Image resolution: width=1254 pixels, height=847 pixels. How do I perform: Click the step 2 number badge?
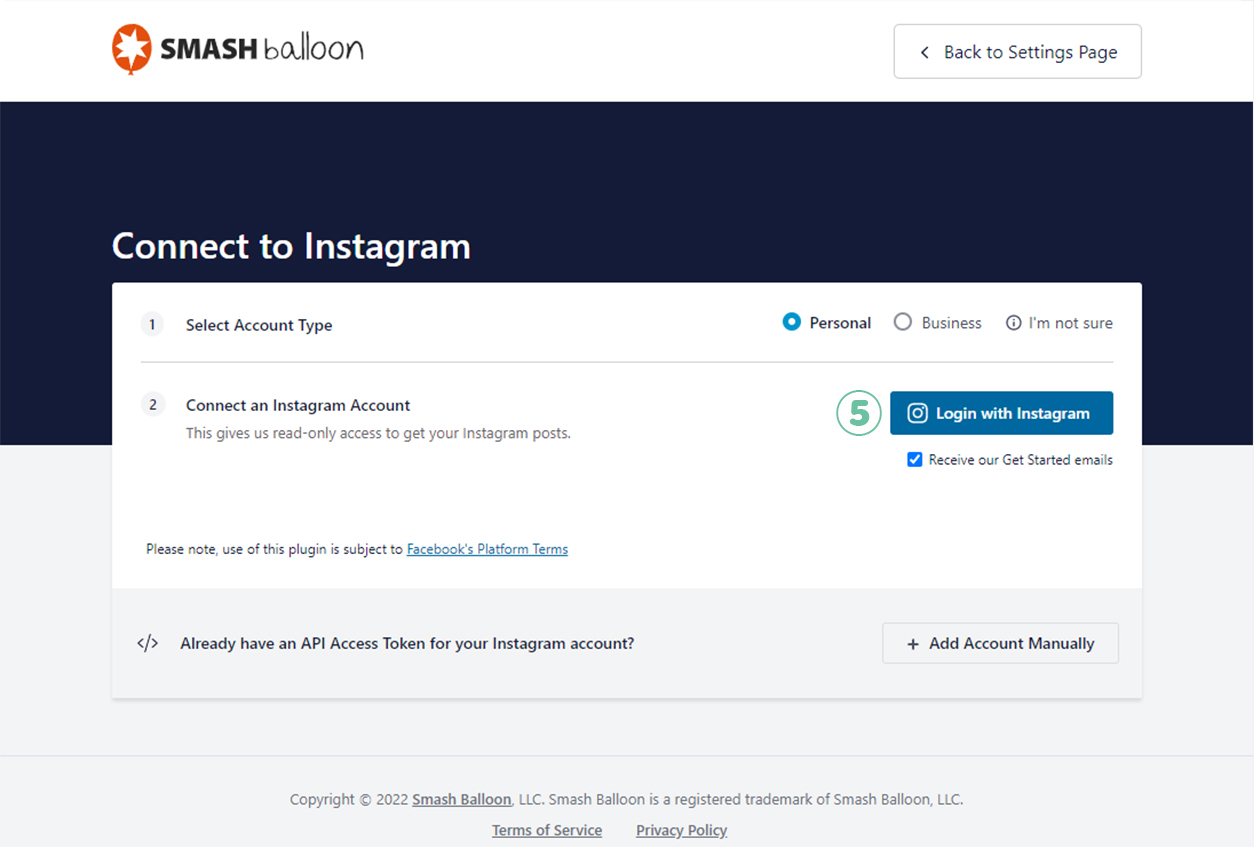point(152,405)
